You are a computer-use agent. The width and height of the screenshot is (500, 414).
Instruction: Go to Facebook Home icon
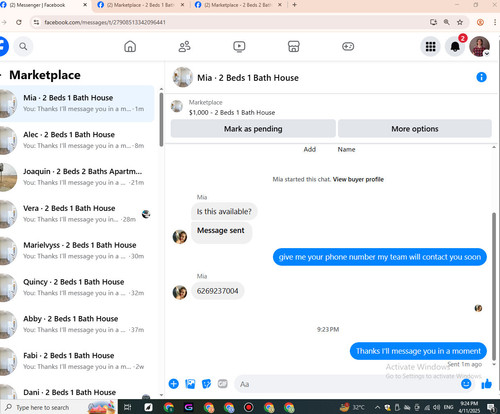[x=130, y=46]
